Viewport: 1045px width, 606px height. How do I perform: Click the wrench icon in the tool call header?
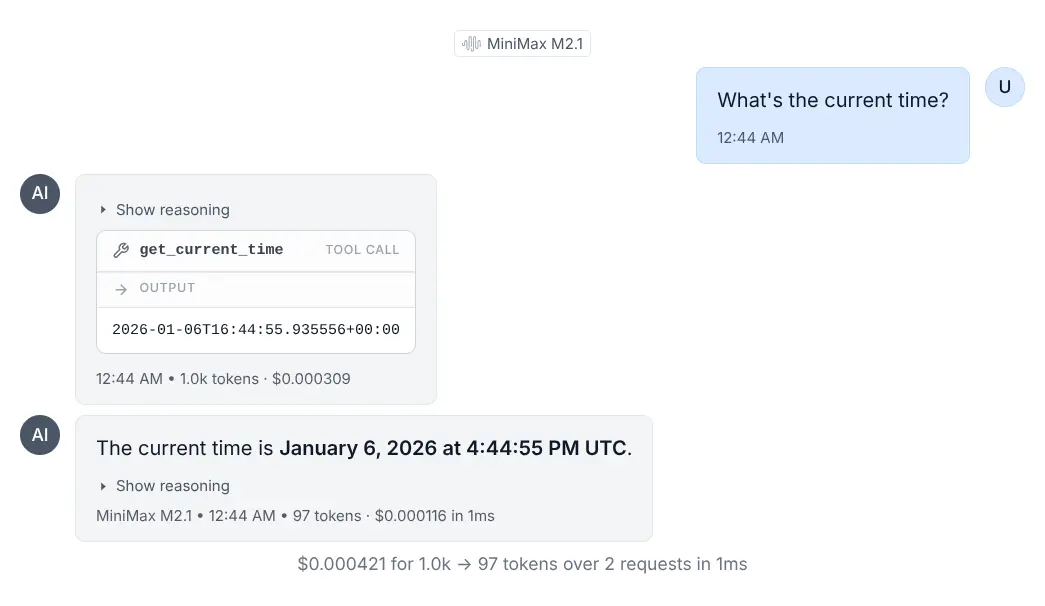click(x=121, y=250)
